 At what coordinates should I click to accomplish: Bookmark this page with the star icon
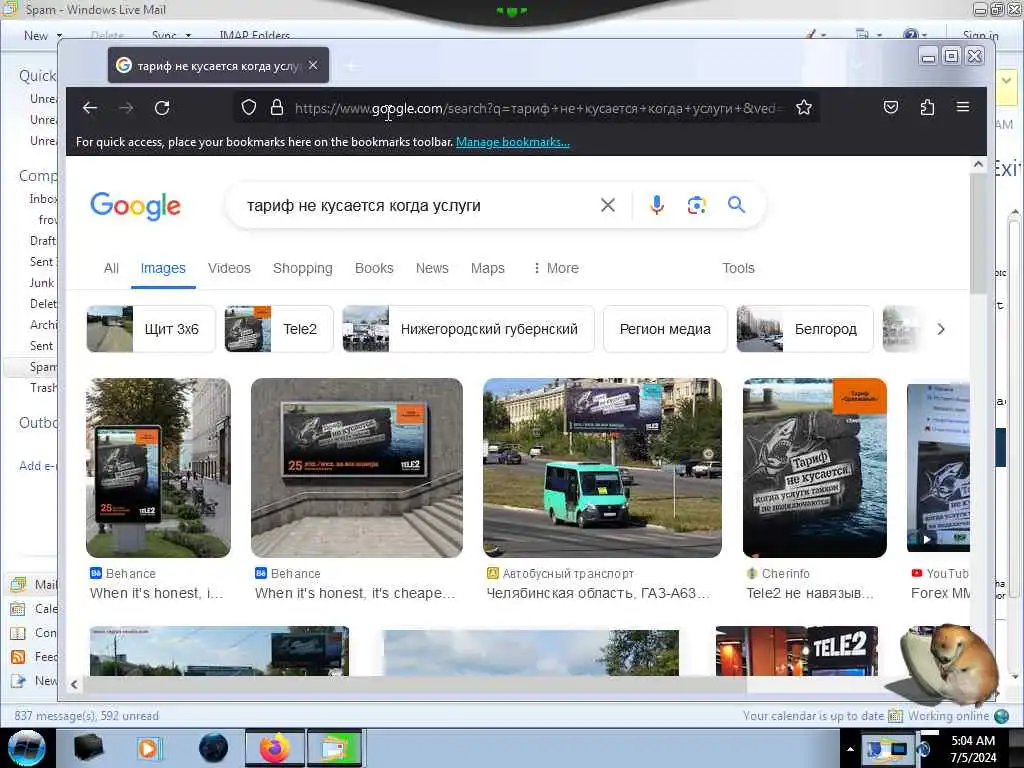click(804, 107)
